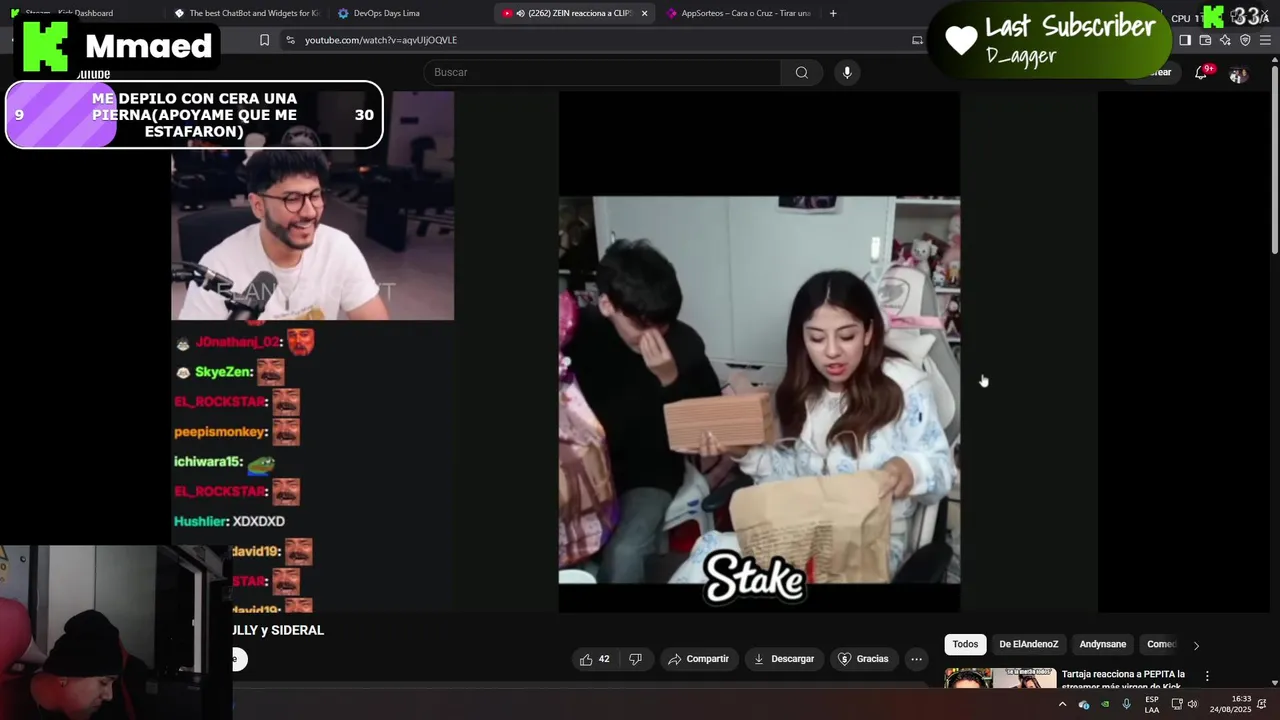Open the OneDrive tray icon

click(x=1084, y=704)
